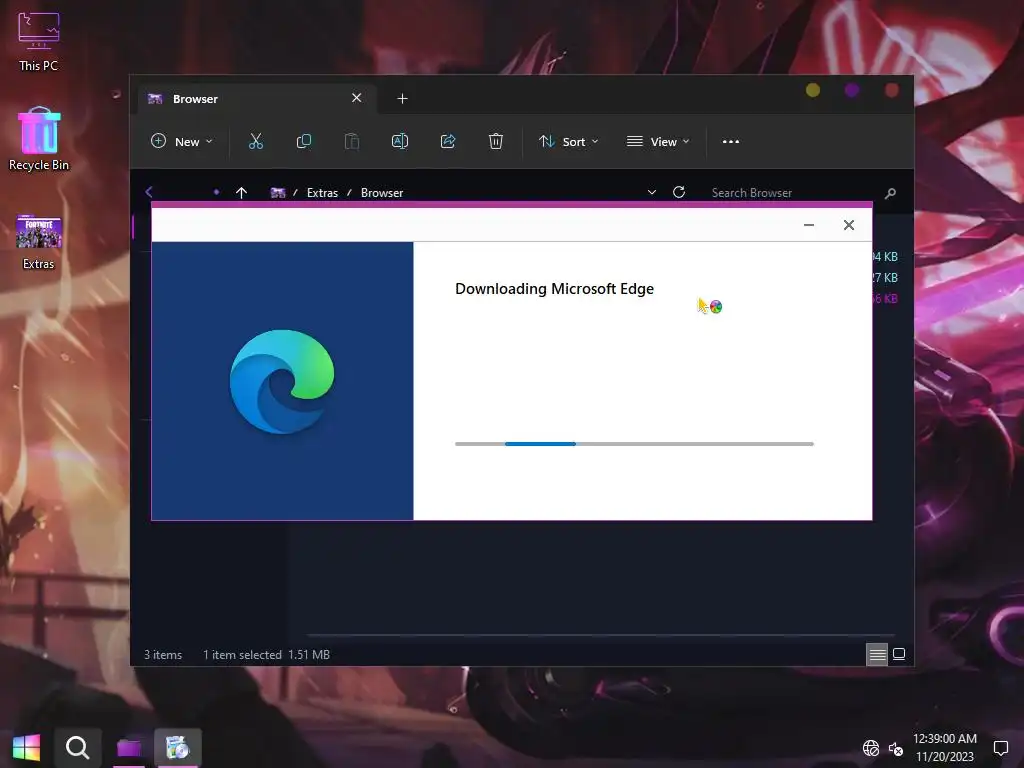Click the '3 items' status text

coord(163,654)
